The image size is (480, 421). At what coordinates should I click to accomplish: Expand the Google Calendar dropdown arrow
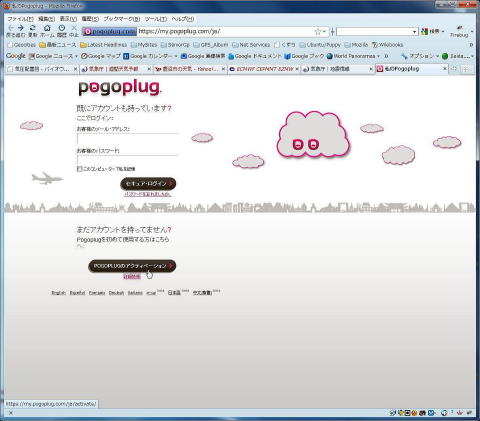(x=176, y=56)
